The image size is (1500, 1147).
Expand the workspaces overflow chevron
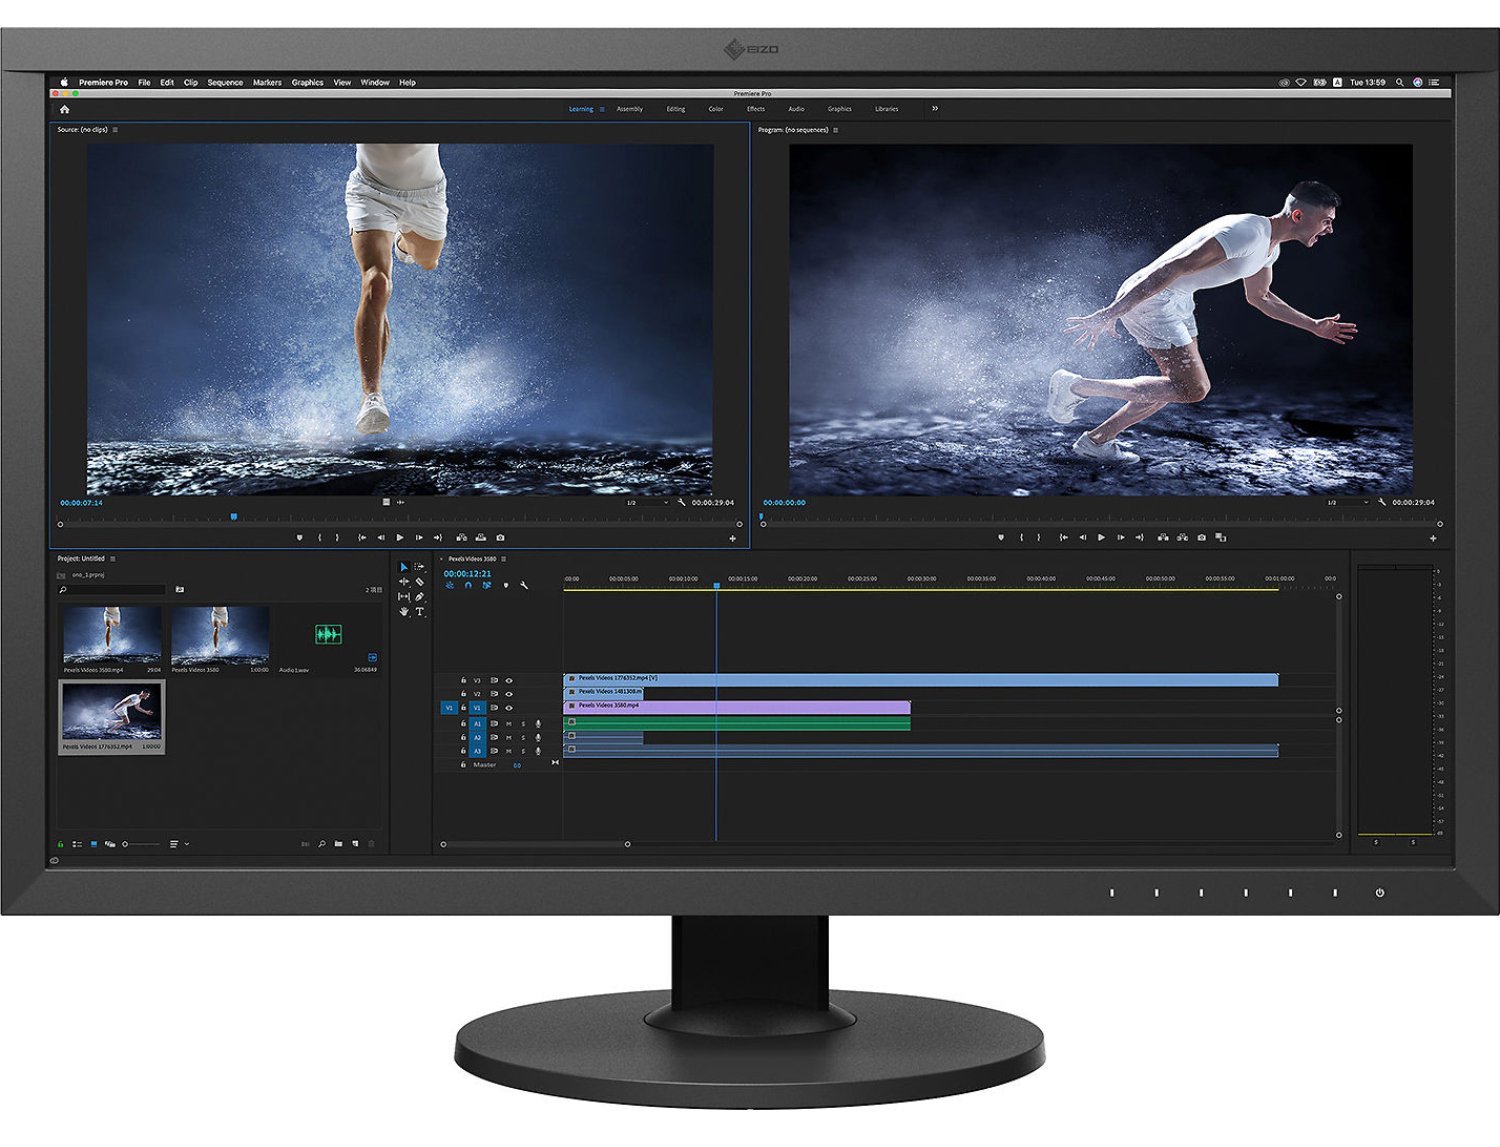pyautogui.click(x=935, y=109)
